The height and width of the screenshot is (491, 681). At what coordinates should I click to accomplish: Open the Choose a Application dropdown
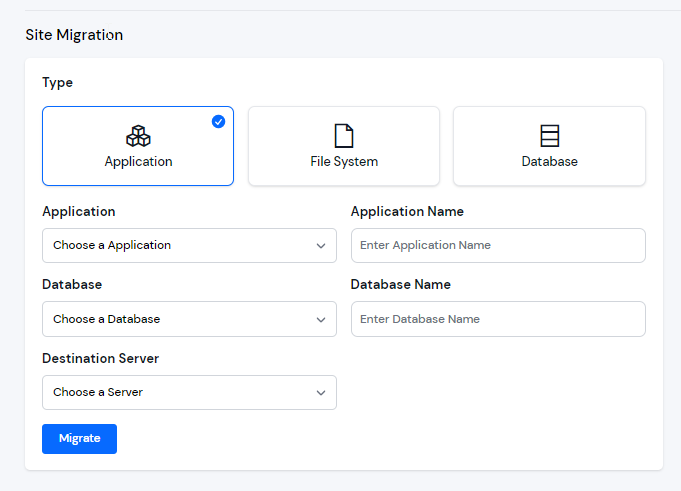pos(189,245)
